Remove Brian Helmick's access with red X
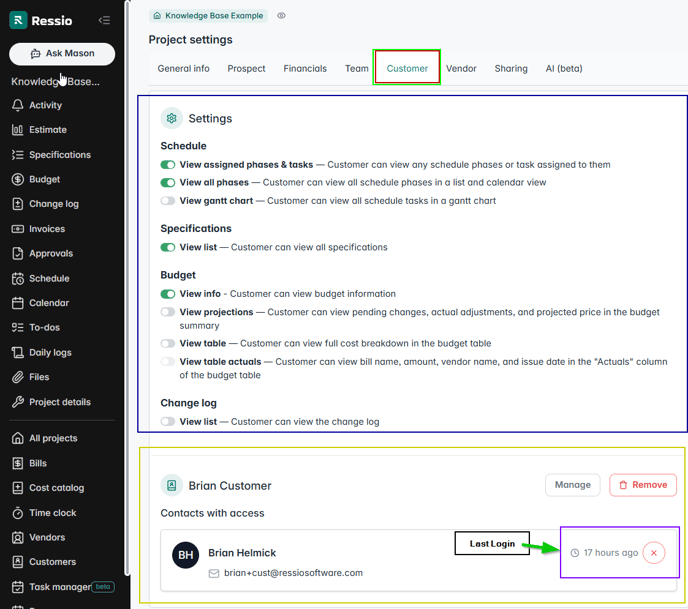Screen dimensions: 688x609 (653, 552)
